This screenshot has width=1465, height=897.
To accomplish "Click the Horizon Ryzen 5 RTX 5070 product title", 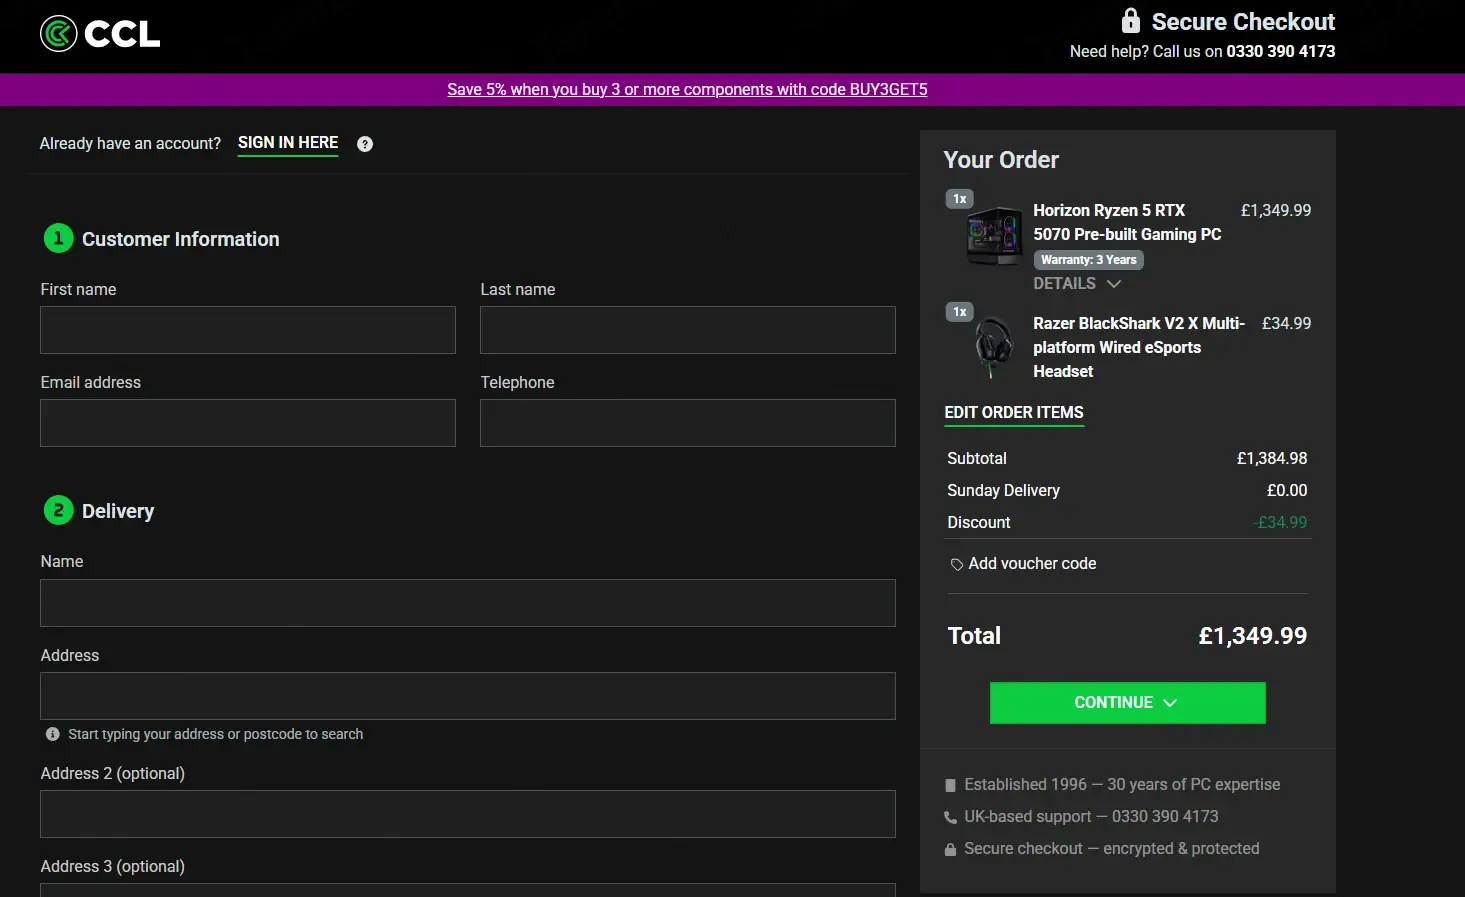I will [x=1127, y=222].
